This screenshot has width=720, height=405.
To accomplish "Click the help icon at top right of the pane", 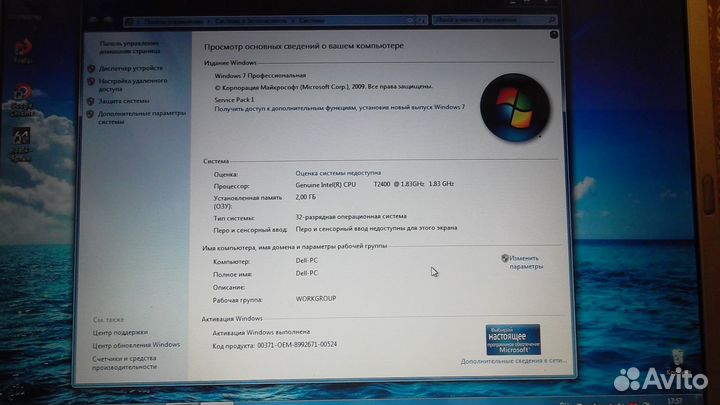I will pos(554,34).
